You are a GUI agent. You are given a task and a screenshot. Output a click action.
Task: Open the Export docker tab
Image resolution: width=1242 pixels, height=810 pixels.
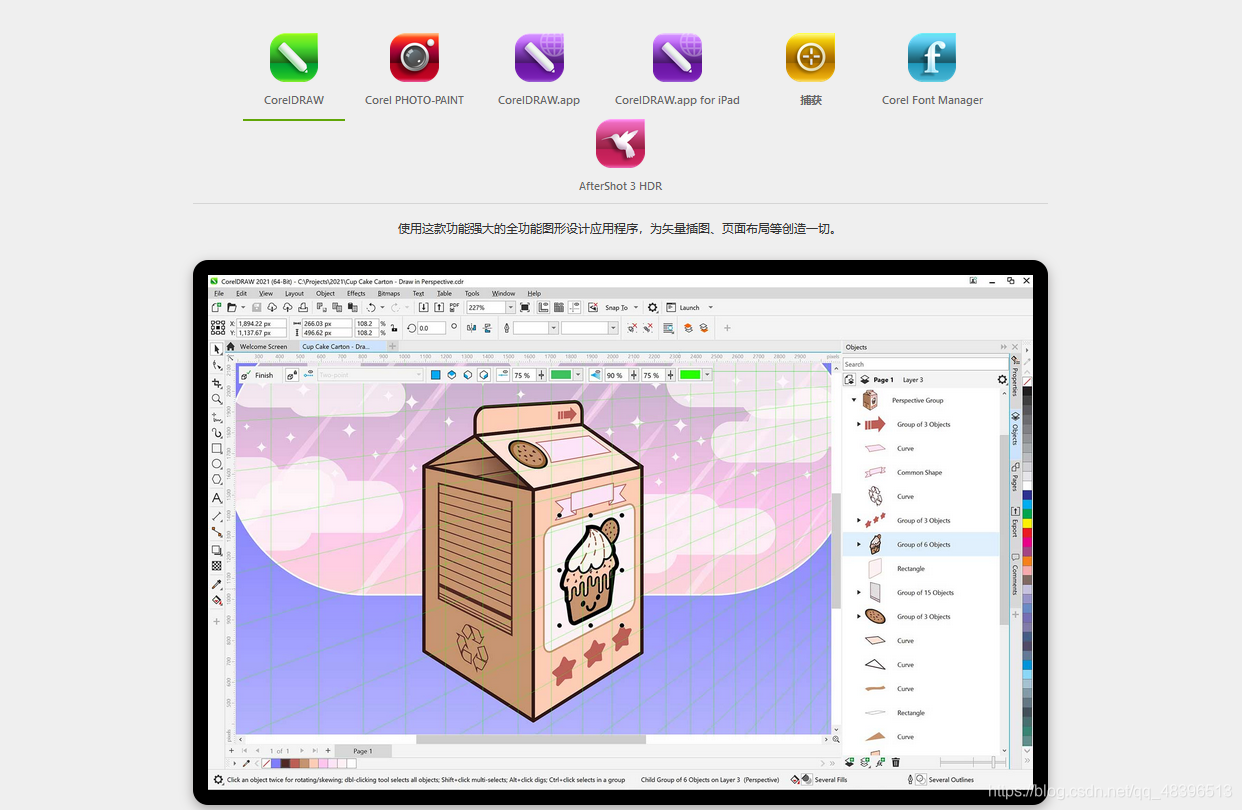[x=1014, y=521]
